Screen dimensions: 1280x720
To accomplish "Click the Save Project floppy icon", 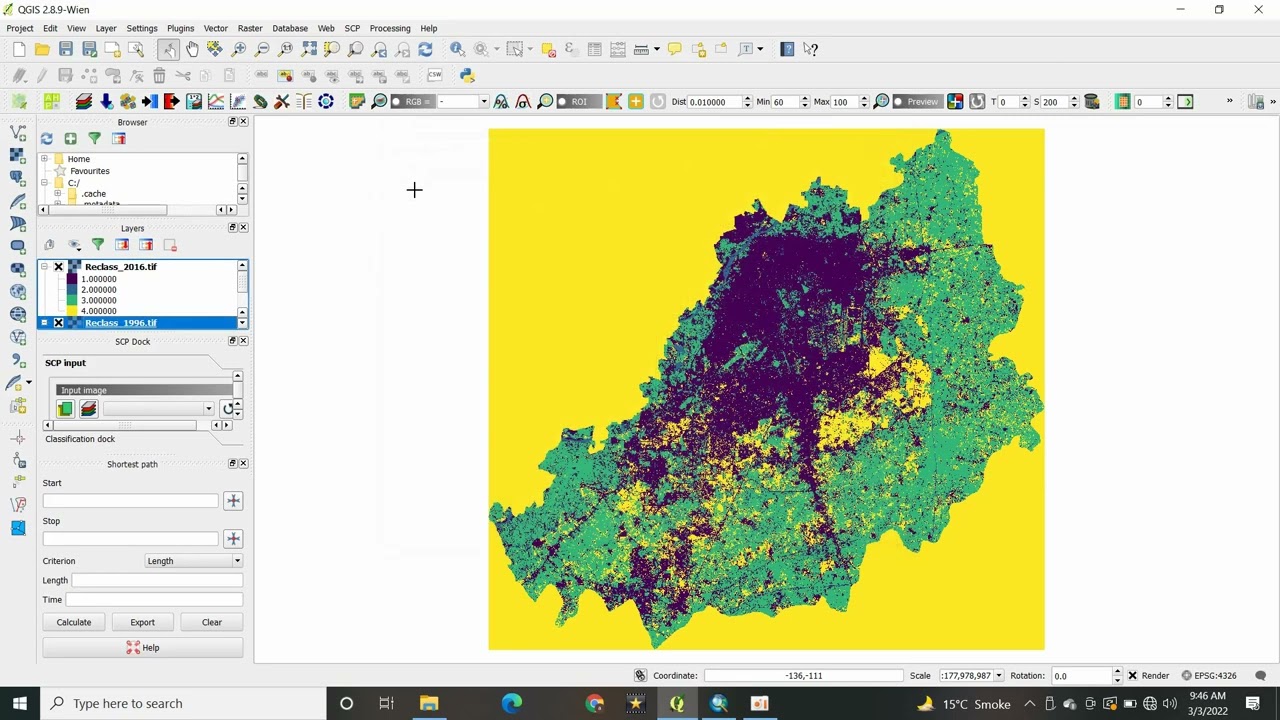I will pyautogui.click(x=66, y=49).
